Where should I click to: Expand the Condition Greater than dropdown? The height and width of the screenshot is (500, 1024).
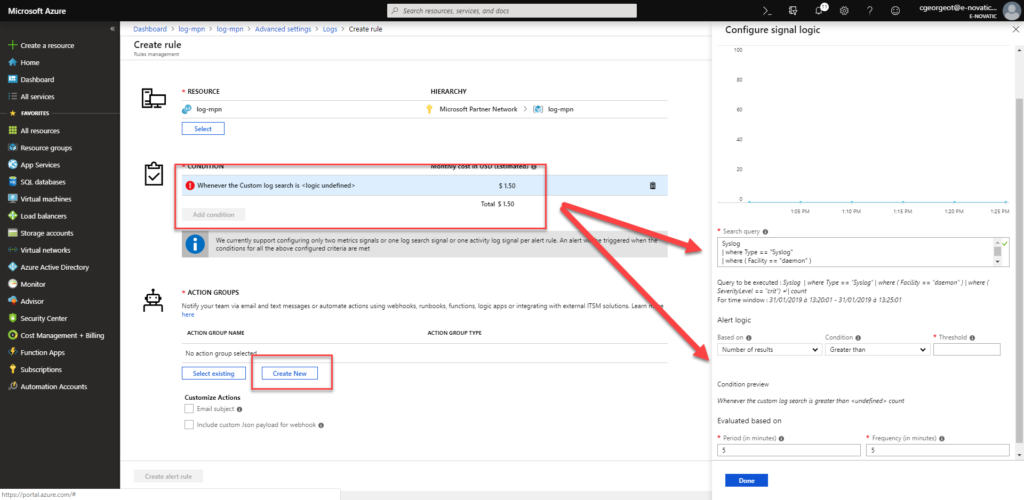tap(876, 349)
